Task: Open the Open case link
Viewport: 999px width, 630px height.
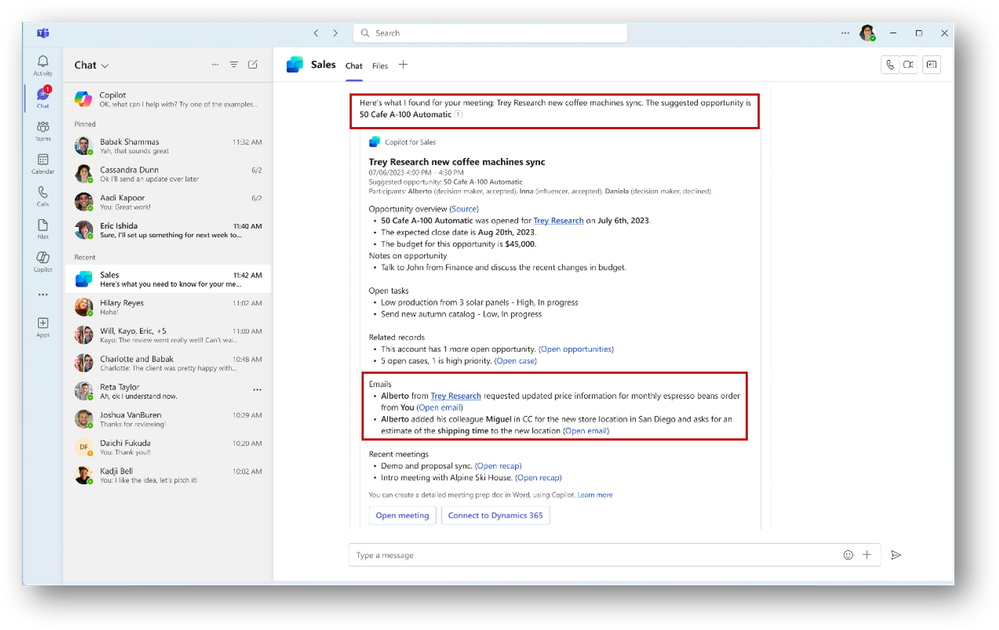Action: pyautogui.click(x=515, y=361)
